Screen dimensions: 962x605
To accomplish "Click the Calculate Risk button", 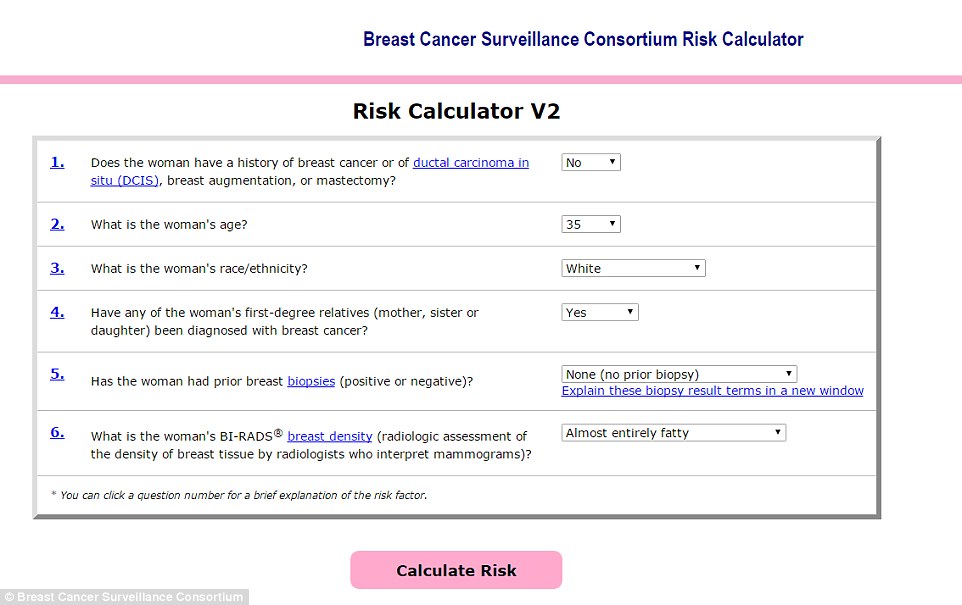I will pos(456,570).
